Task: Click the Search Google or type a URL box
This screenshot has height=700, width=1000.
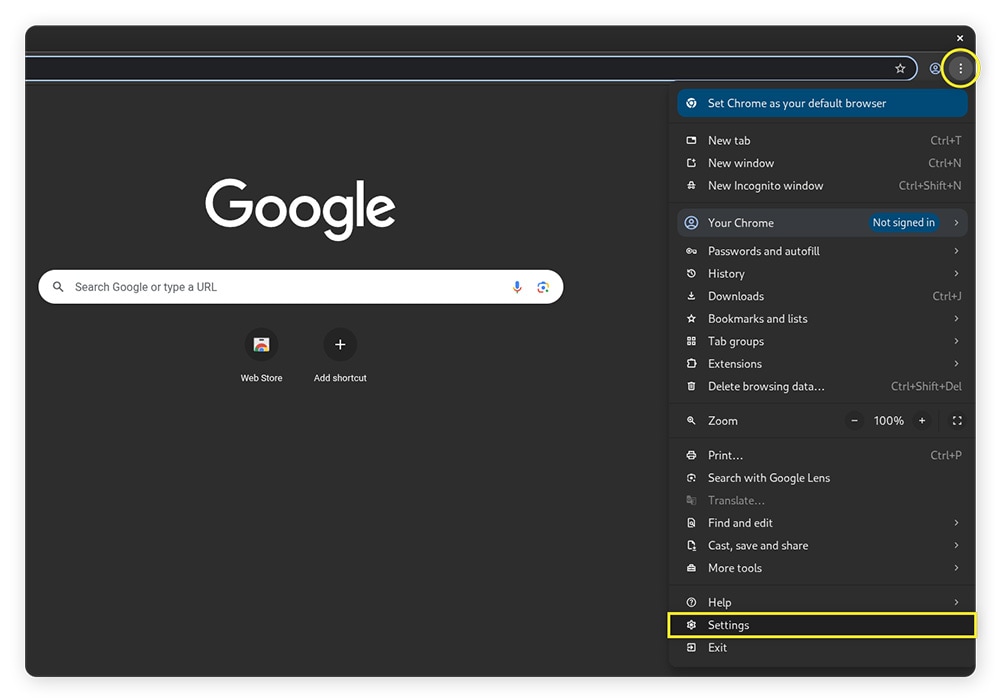Action: coord(300,287)
